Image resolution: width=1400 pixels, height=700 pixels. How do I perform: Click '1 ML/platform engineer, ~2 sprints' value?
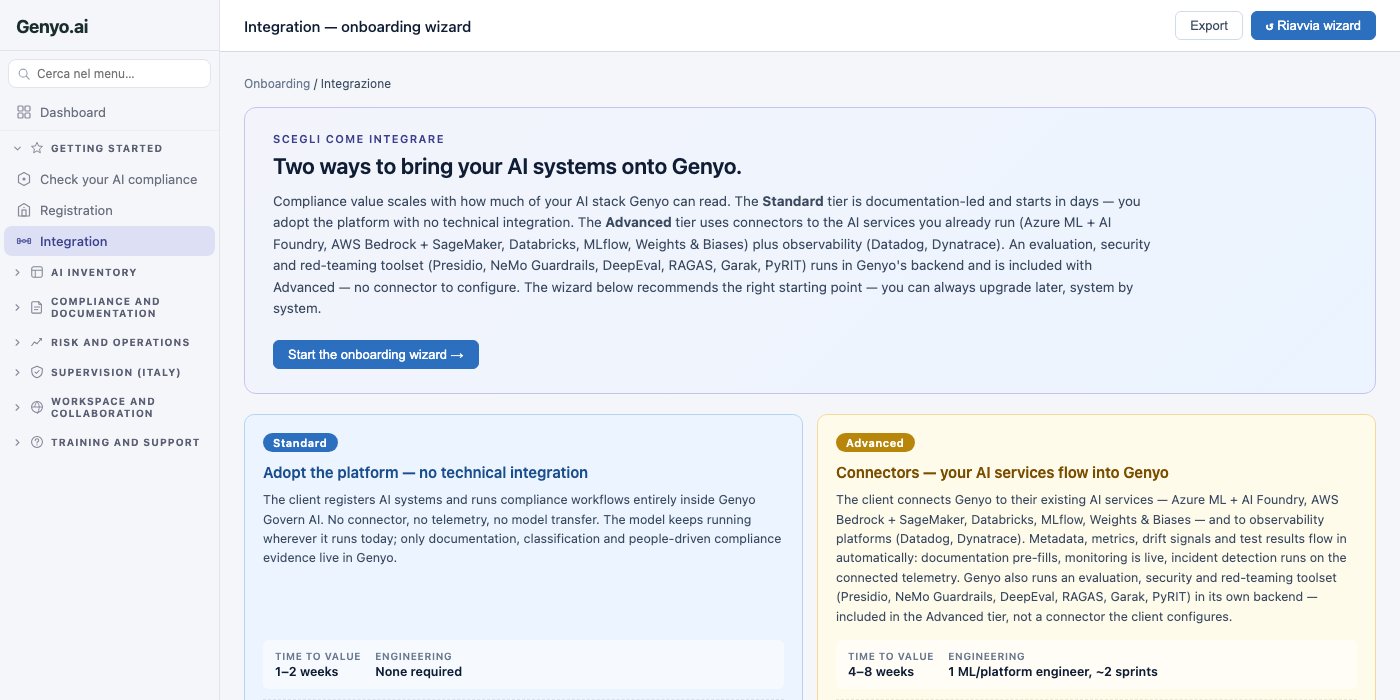pos(1053,672)
